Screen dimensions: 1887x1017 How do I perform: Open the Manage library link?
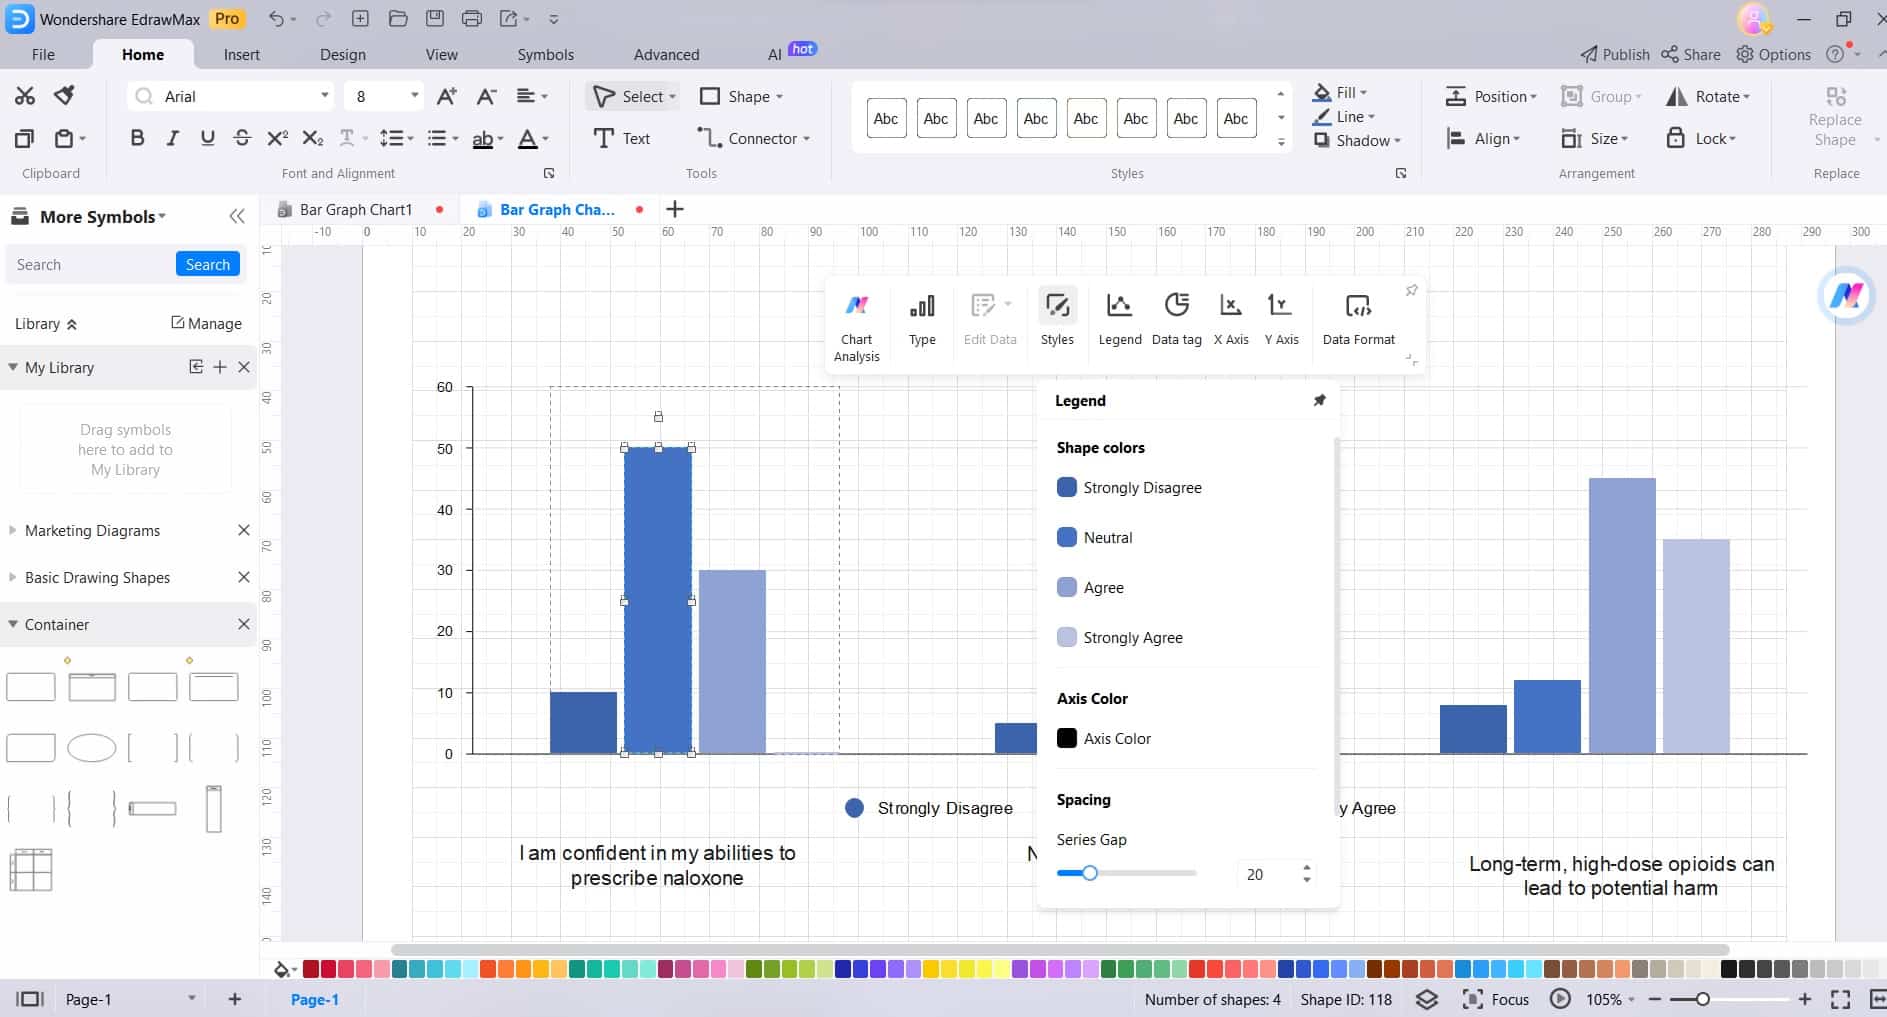point(206,323)
